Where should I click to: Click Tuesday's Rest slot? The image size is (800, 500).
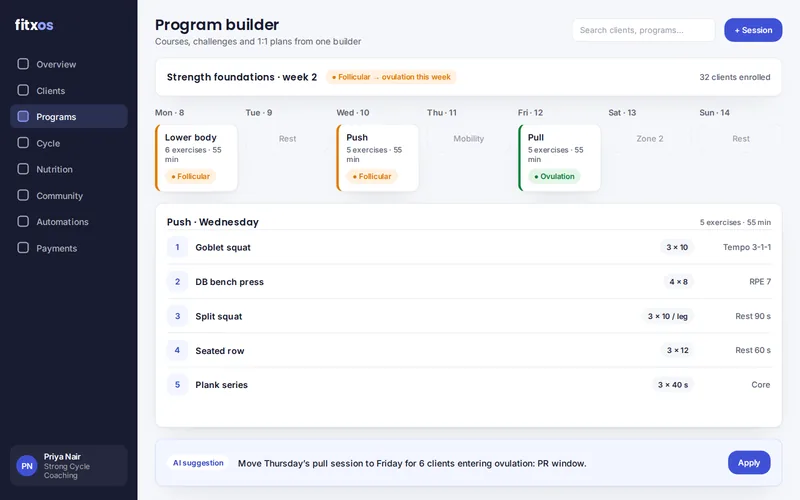point(287,139)
